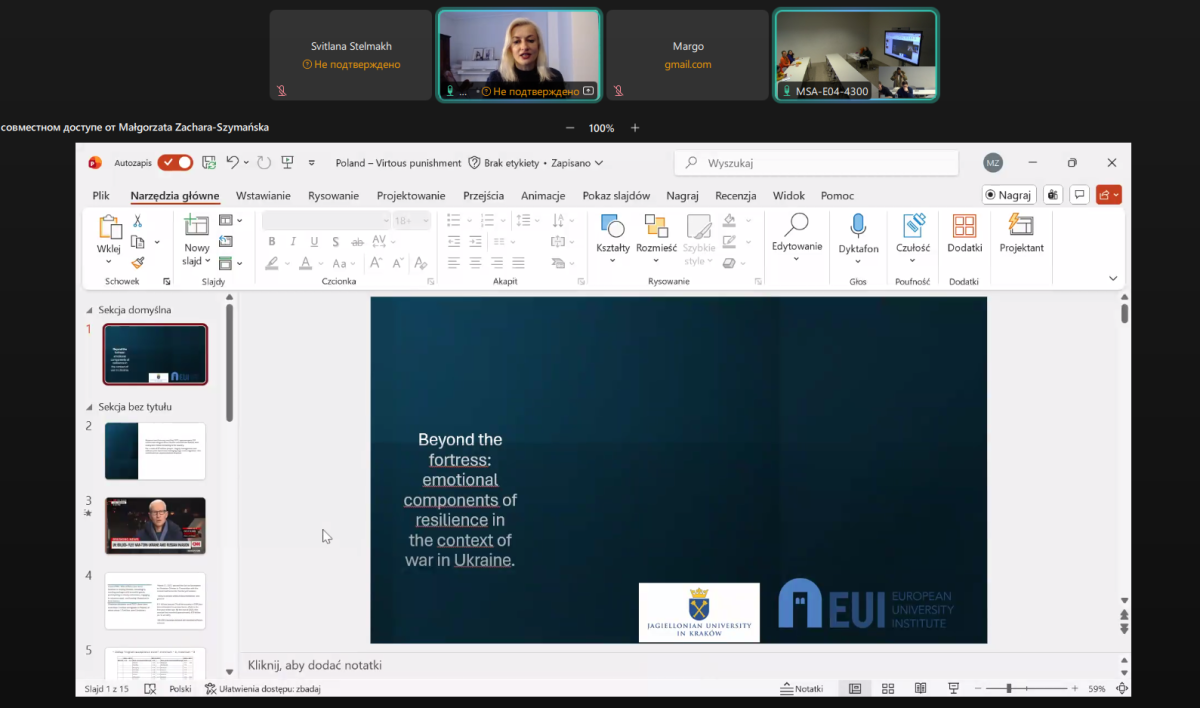Switch to slide sorter view icon
The image size is (1200, 708).
[x=888, y=689]
